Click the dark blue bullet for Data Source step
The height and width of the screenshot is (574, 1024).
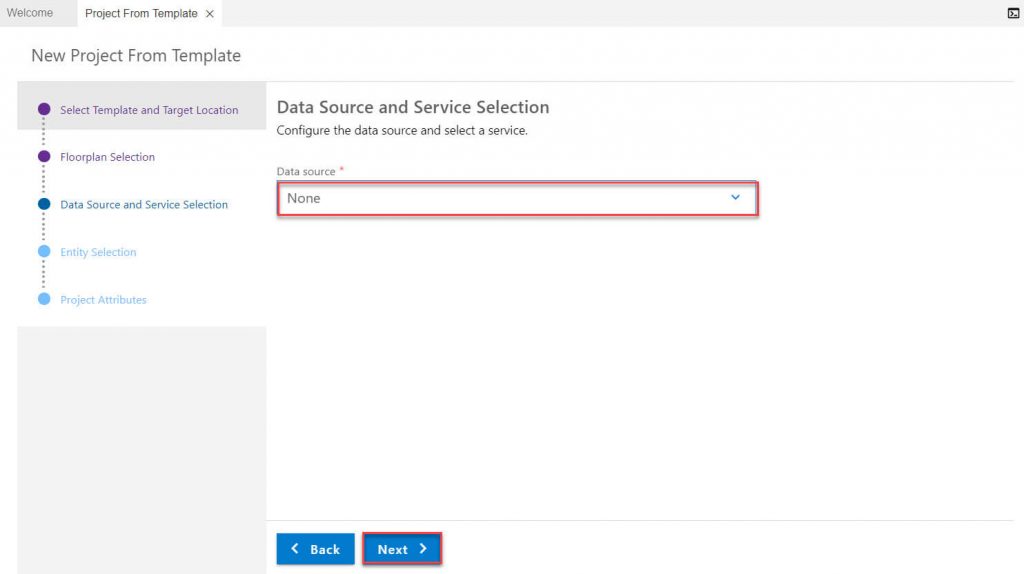point(44,204)
